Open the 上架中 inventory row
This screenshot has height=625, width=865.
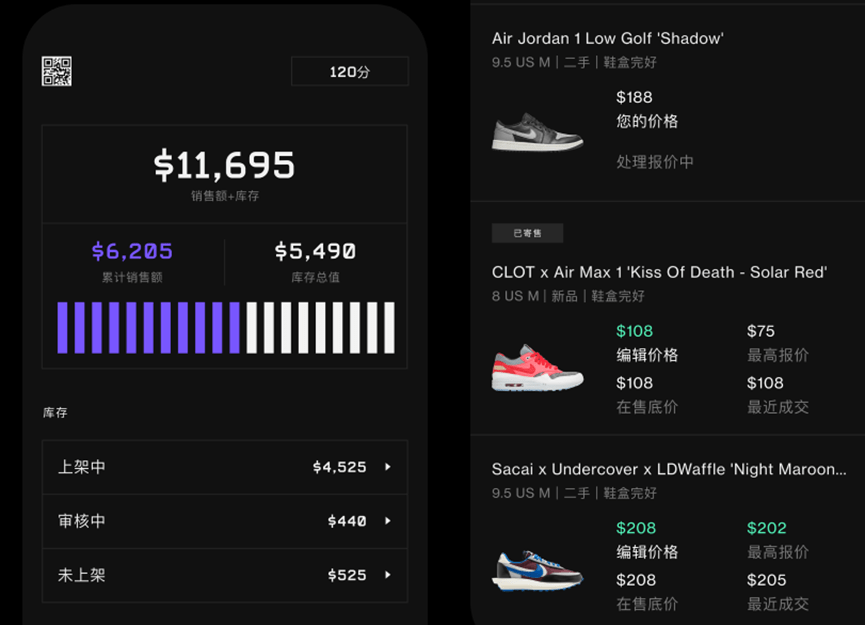point(225,467)
